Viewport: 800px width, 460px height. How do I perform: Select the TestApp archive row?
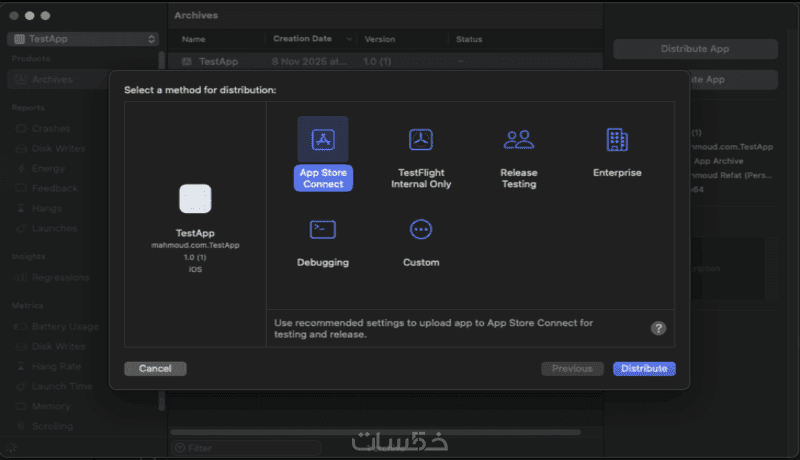tap(386, 61)
